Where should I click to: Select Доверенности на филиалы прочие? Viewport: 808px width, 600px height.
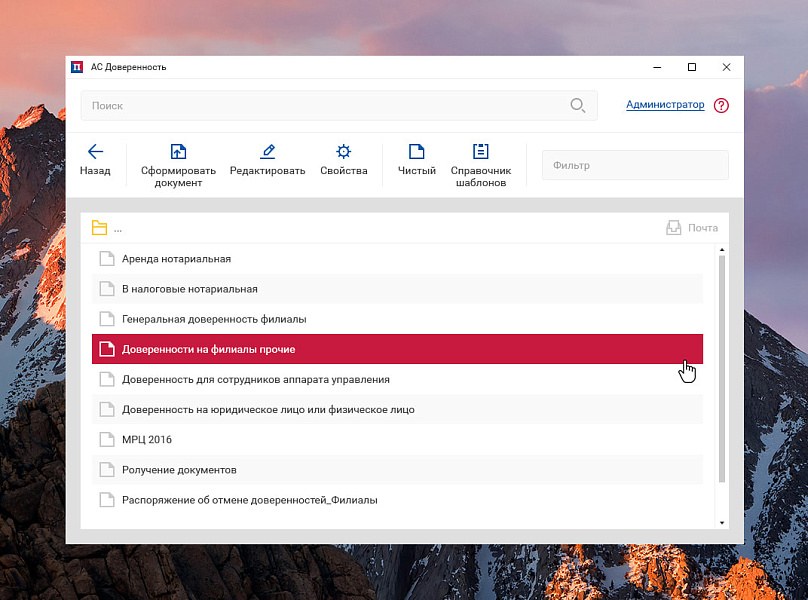[397, 349]
